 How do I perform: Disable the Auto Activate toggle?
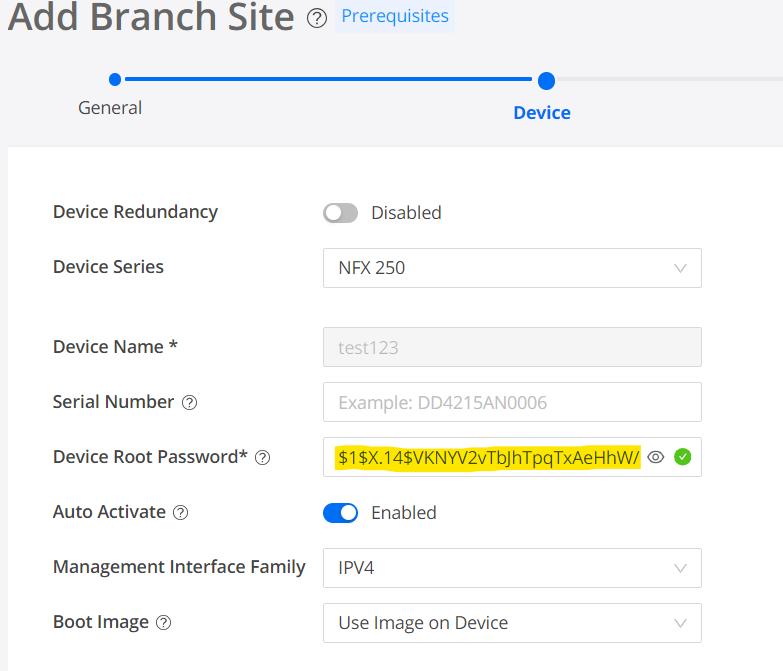coord(340,513)
